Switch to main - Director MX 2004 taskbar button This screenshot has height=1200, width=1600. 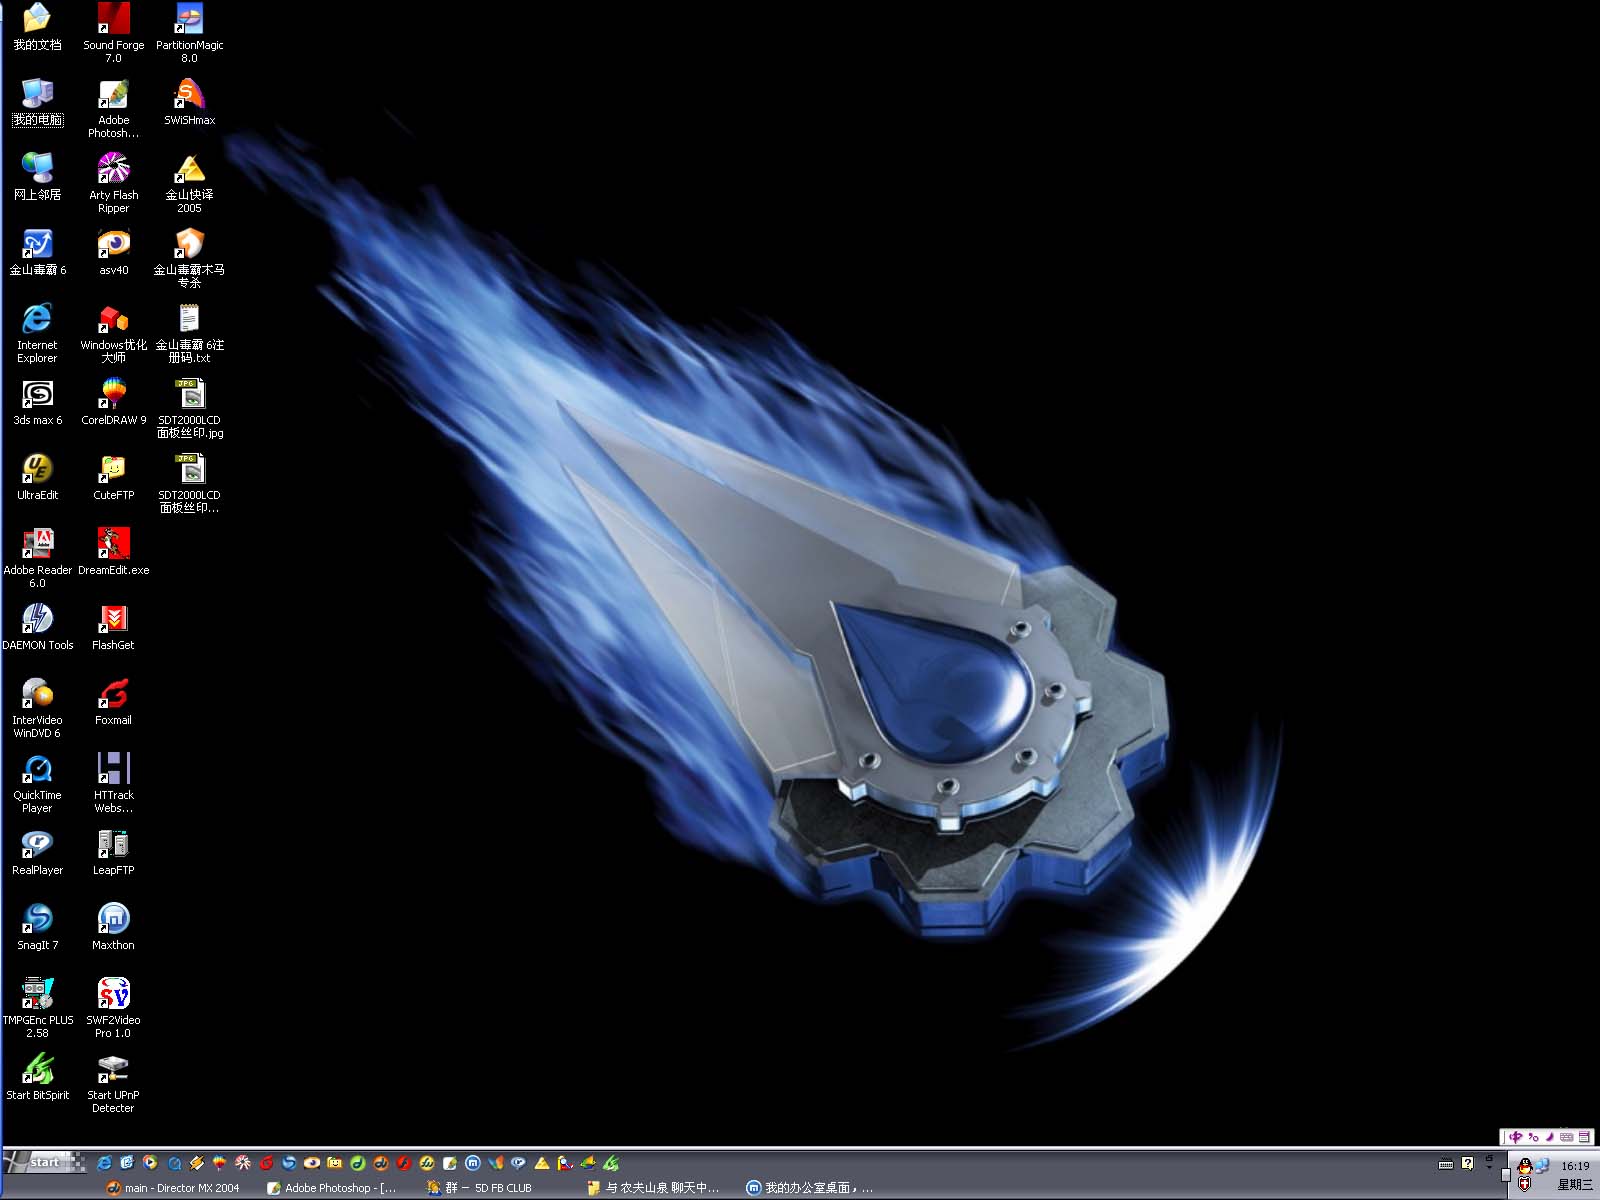pos(172,1188)
